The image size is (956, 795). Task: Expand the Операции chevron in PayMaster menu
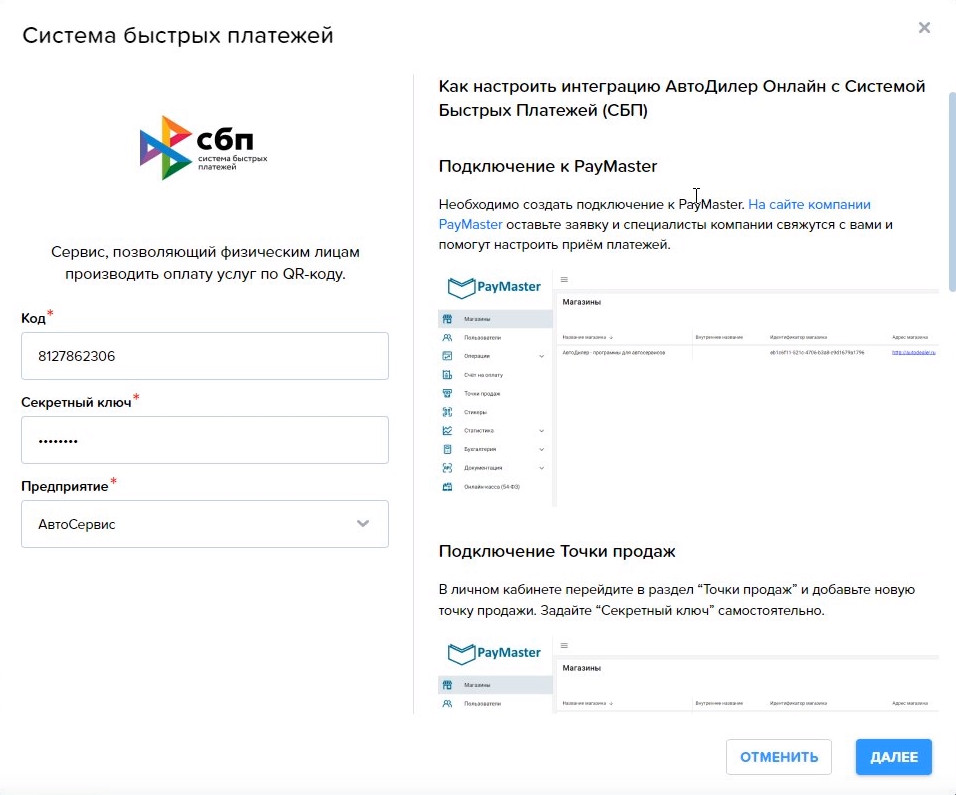coord(542,356)
